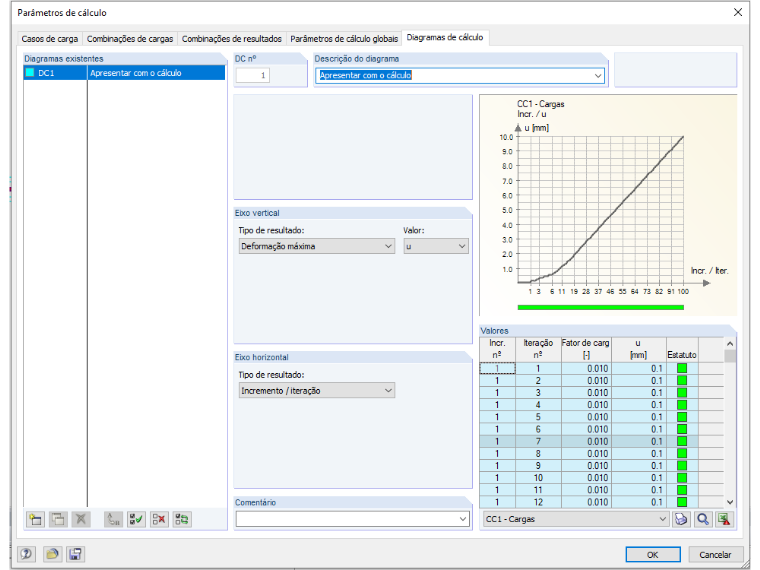Click the values table scroll down arrow
This screenshot has width=760, height=570.
tap(730, 502)
